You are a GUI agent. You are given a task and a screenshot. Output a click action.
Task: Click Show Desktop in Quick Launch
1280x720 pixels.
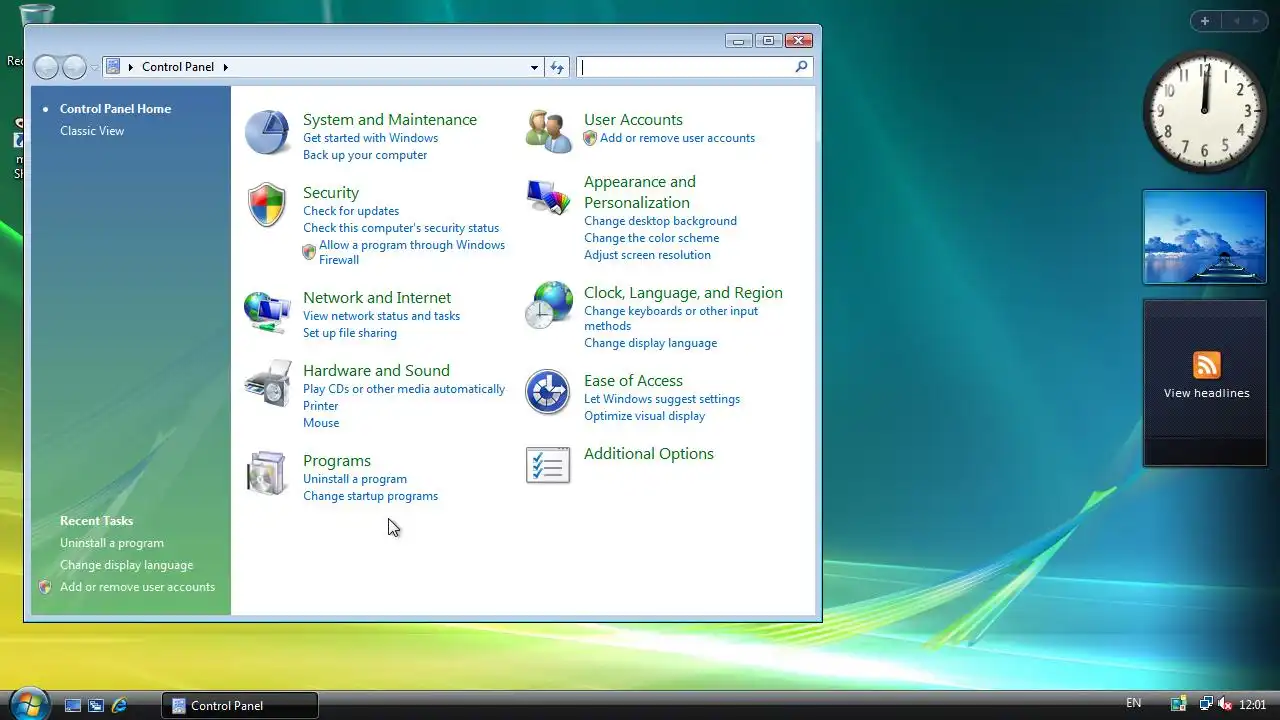[73, 705]
